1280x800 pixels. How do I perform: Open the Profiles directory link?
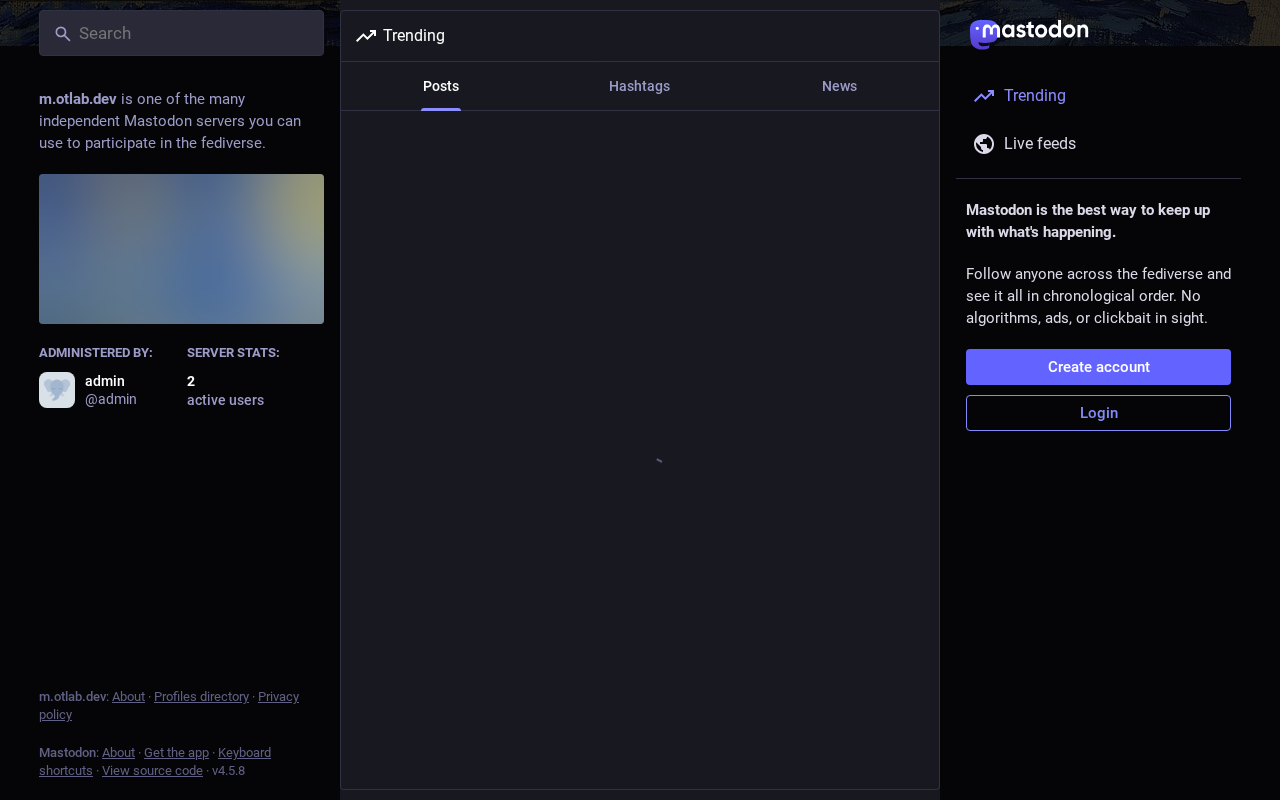201,697
